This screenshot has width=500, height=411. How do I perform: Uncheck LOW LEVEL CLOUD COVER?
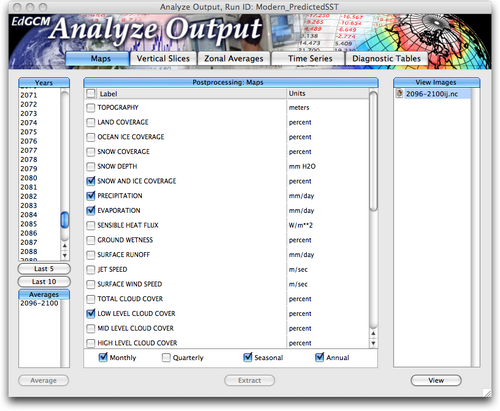[90, 313]
